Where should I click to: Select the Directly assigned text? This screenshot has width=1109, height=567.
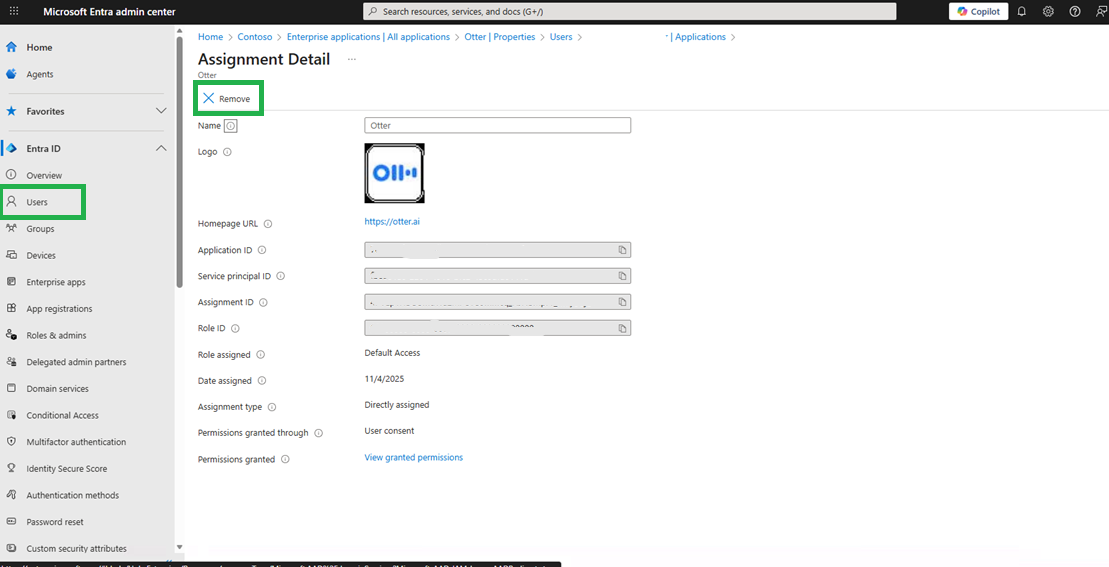(397, 405)
